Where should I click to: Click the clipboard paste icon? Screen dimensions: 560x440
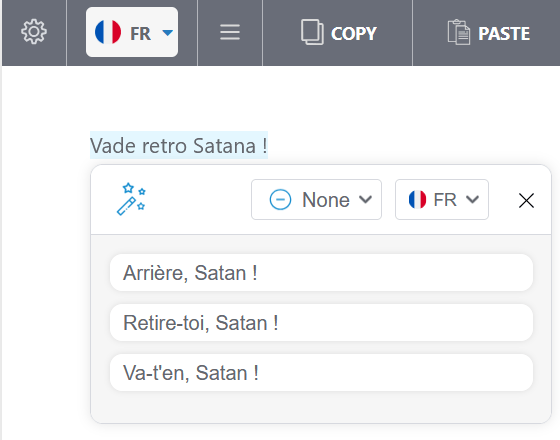459,32
